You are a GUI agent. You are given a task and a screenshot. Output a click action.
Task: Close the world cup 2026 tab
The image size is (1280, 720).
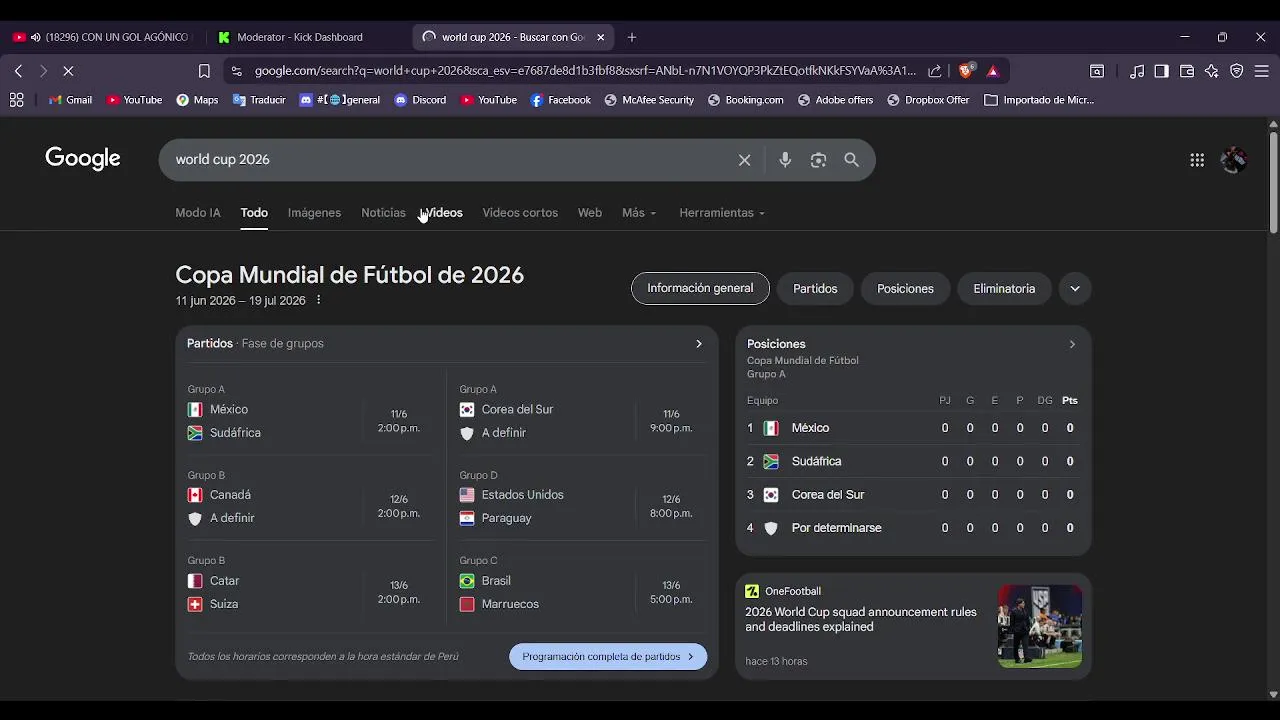[600, 37]
